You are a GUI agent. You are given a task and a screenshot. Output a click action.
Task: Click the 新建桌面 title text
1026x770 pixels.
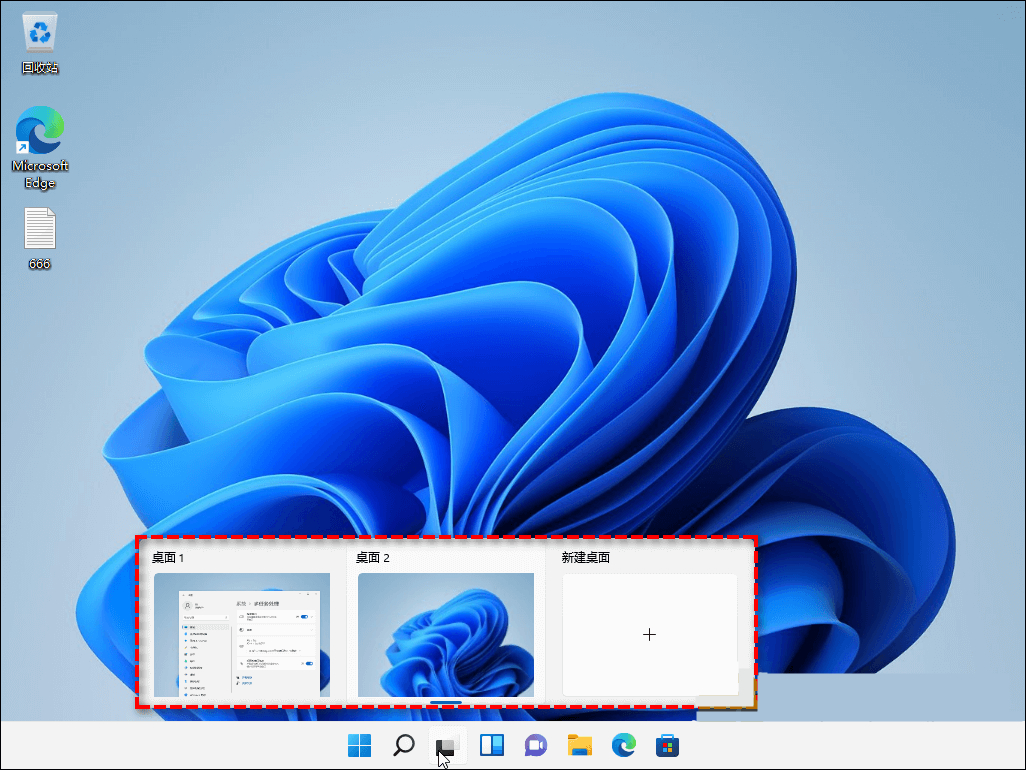pos(585,558)
